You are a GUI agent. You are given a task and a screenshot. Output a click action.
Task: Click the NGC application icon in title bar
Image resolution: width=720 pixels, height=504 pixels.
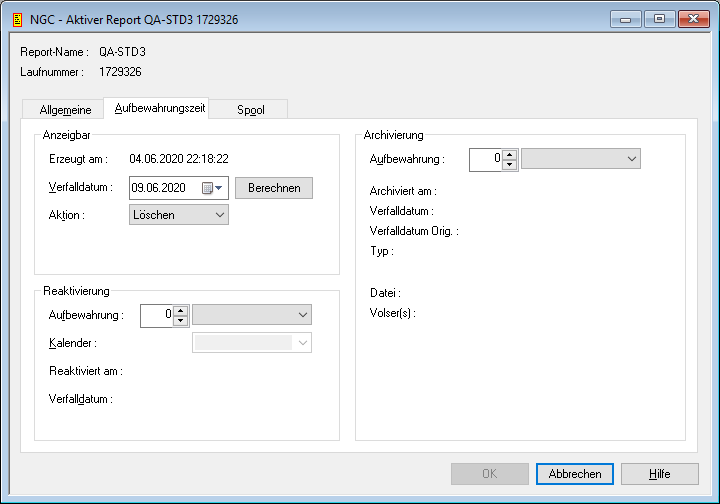[16, 19]
